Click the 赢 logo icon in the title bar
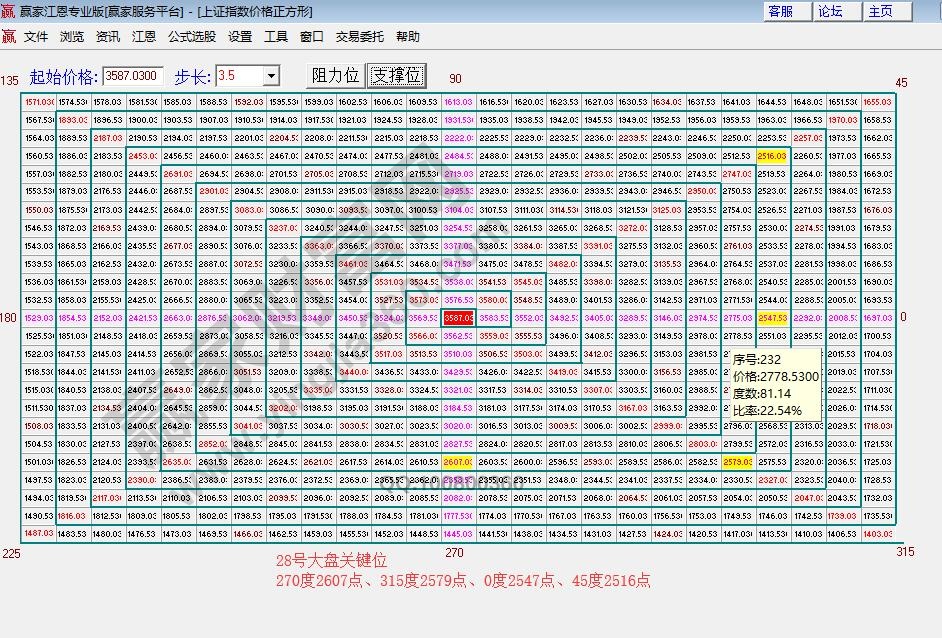 click(10, 11)
